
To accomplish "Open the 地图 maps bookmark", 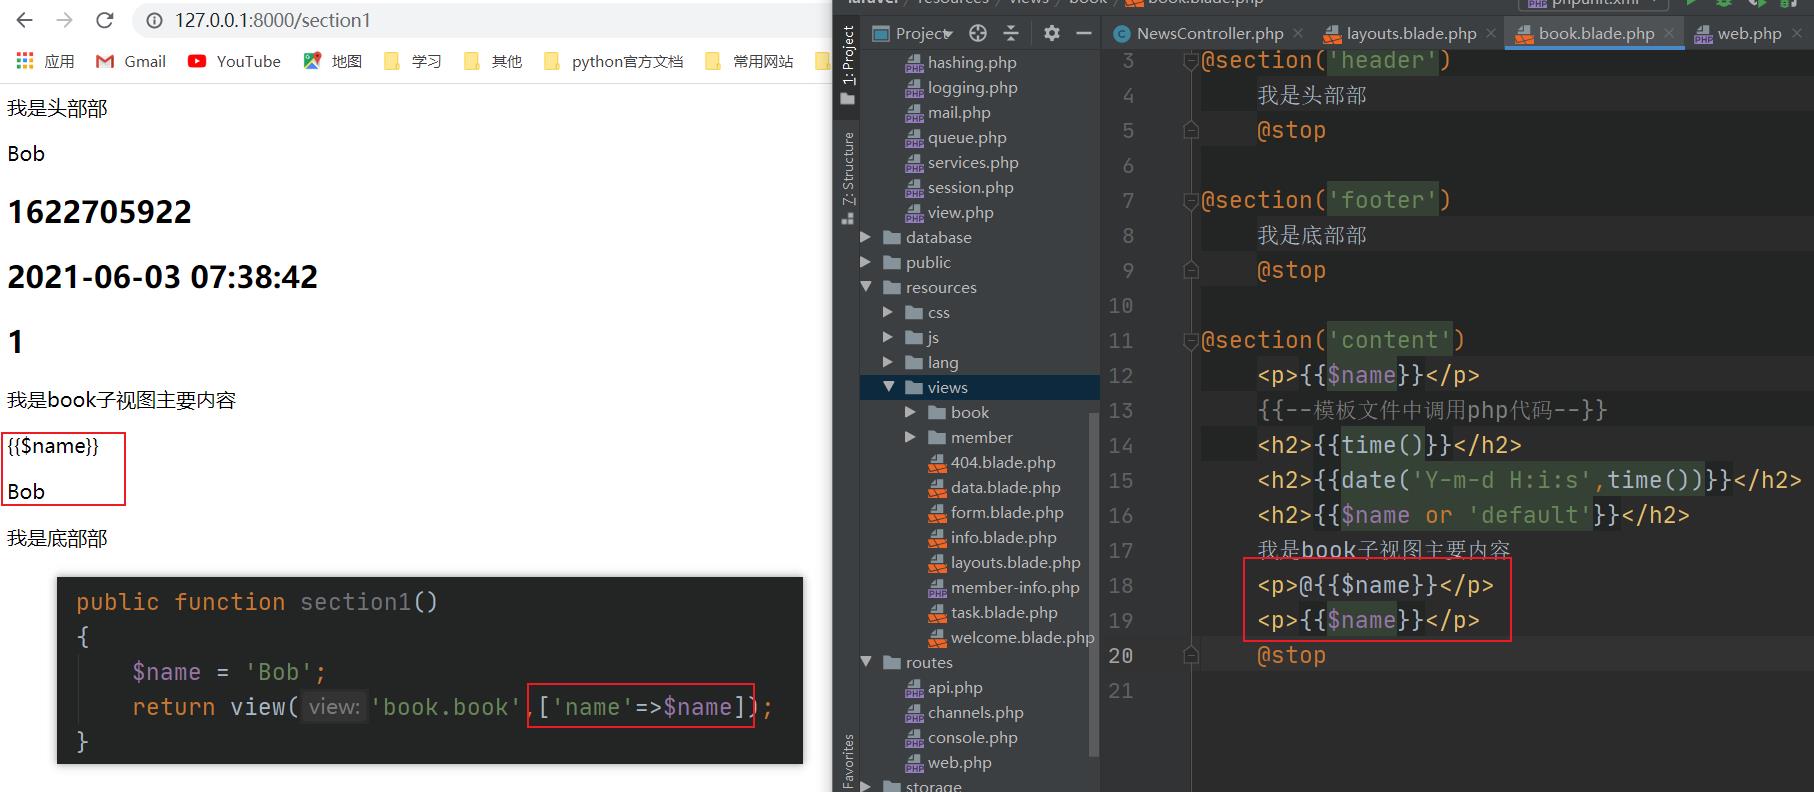I will [x=333, y=61].
